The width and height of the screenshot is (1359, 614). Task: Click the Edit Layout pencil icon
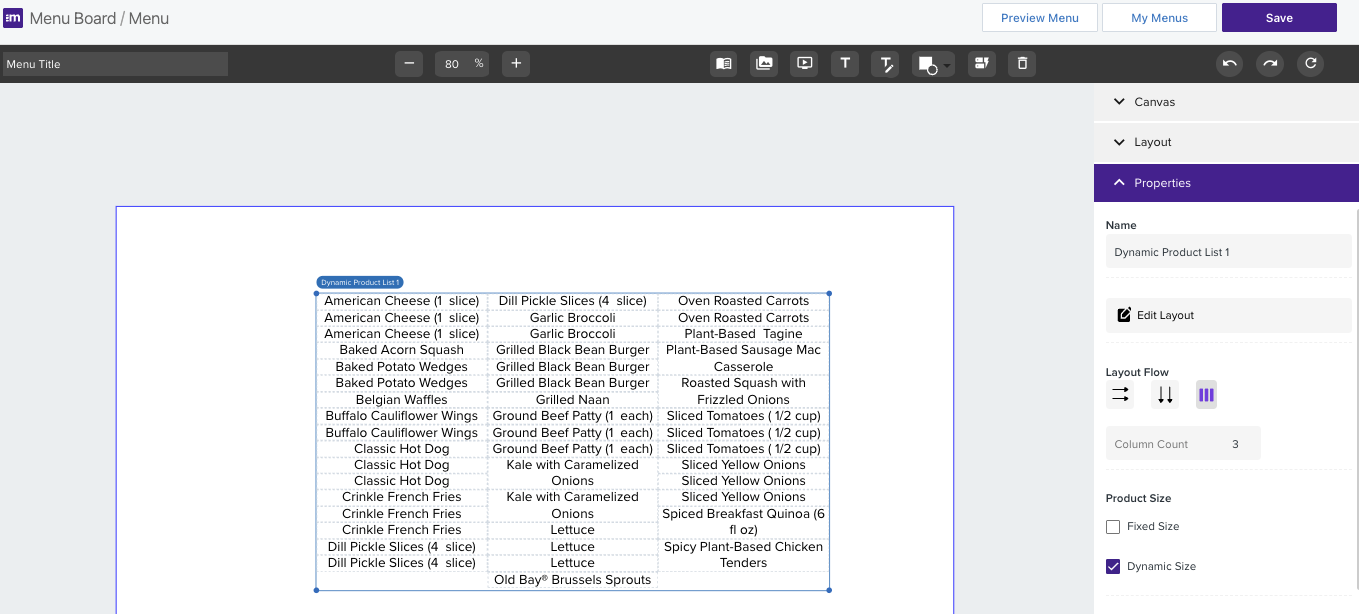[x=1124, y=315]
